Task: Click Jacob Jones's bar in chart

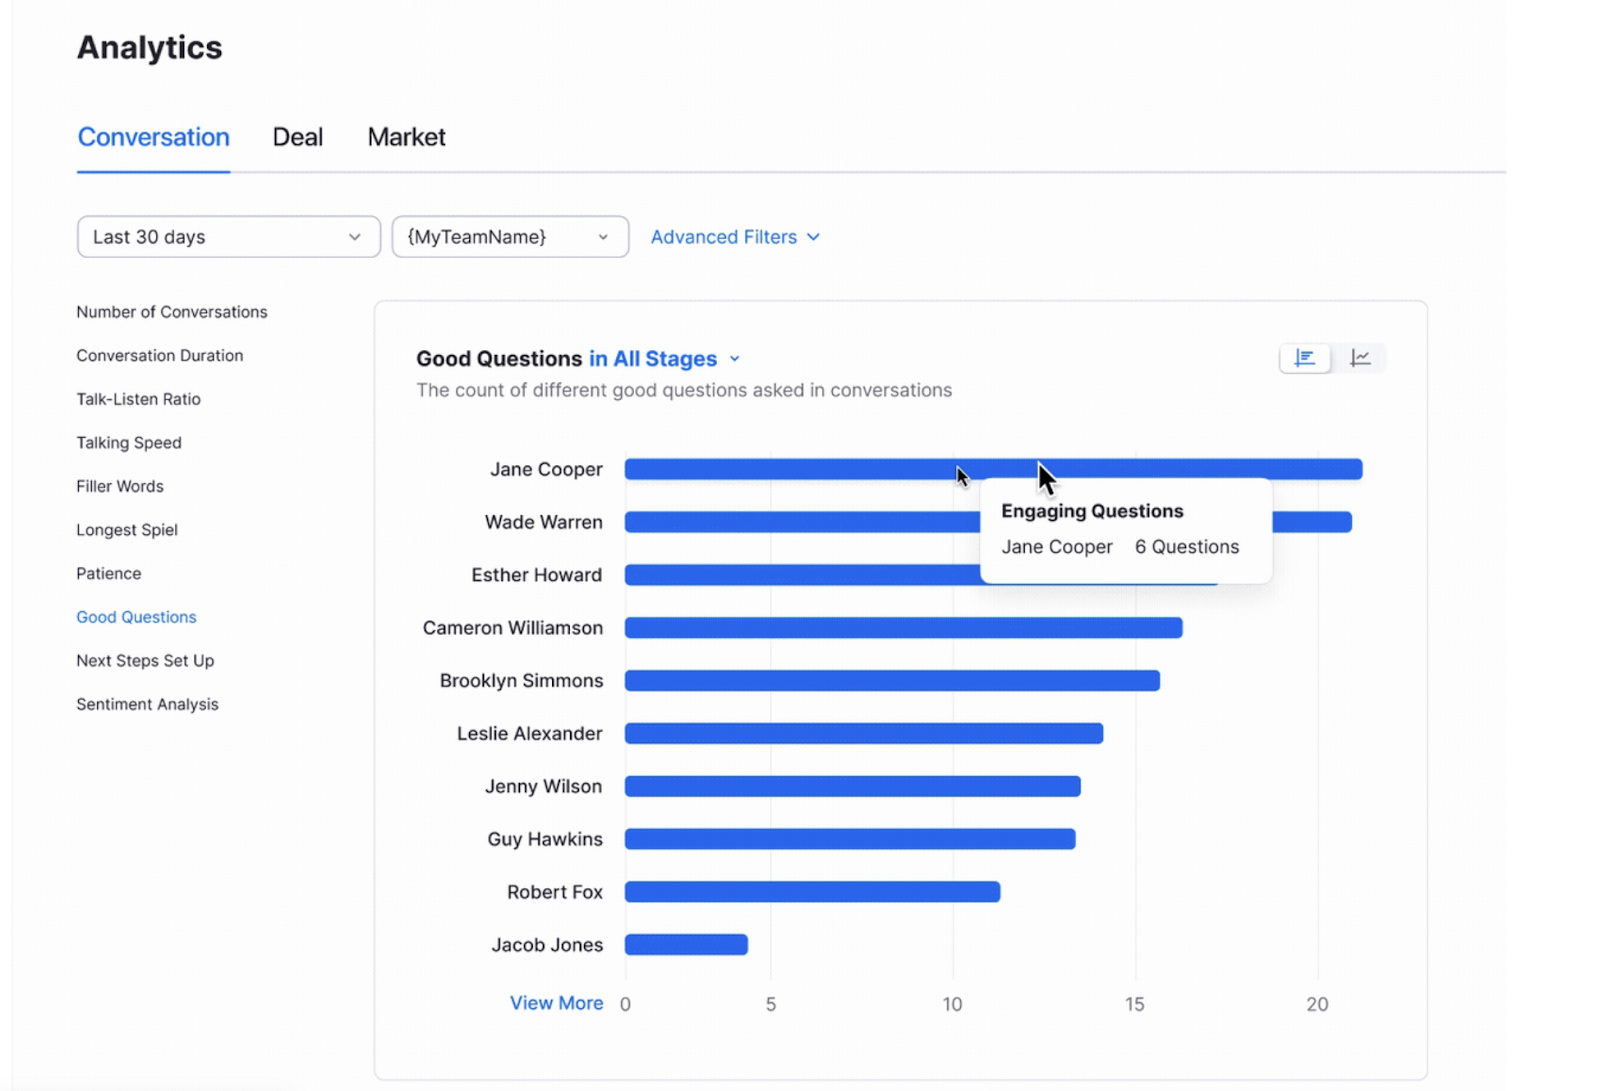Action: point(686,945)
